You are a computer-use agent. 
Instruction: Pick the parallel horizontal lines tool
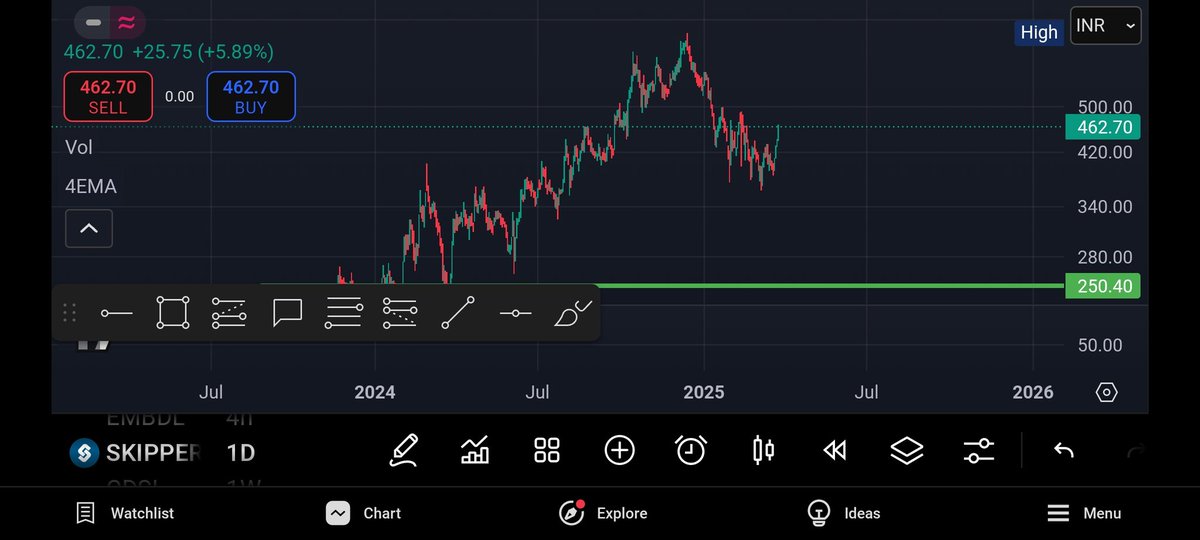[x=344, y=313]
